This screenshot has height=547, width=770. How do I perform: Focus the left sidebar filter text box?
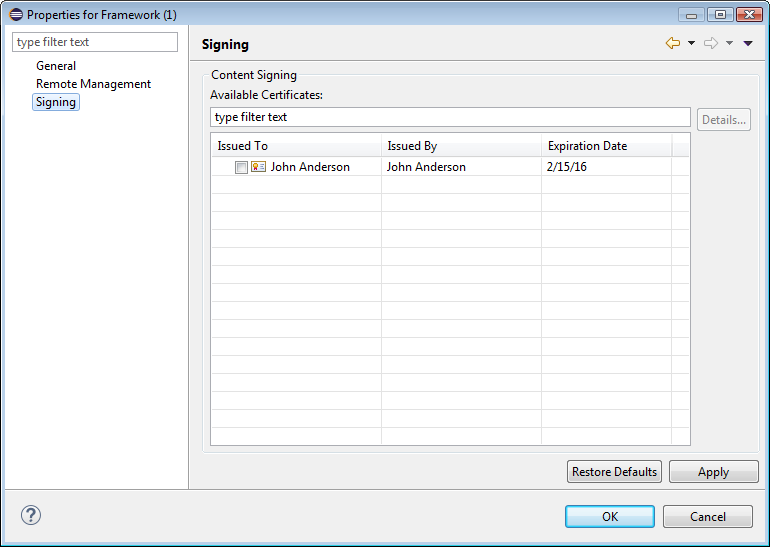(95, 42)
